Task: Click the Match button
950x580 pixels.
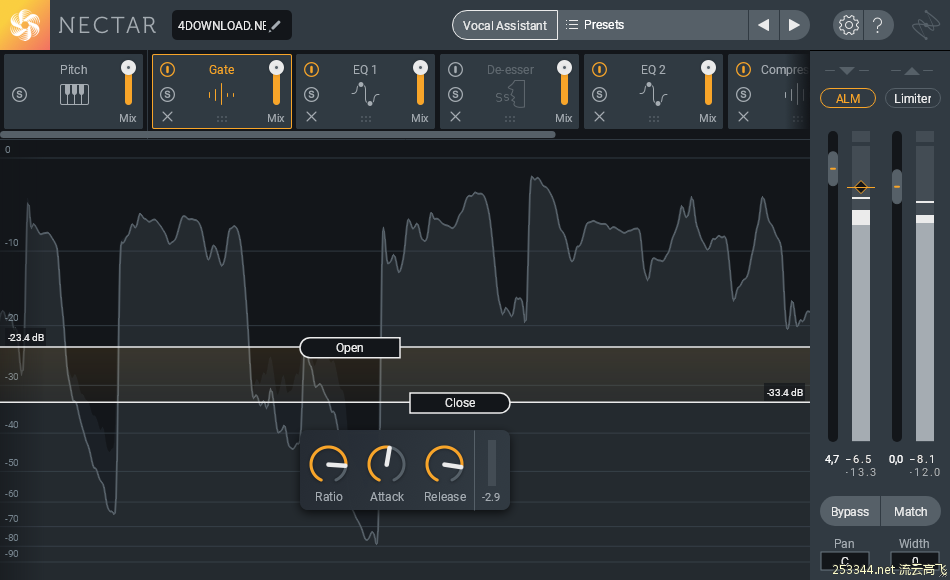Action: [911, 512]
